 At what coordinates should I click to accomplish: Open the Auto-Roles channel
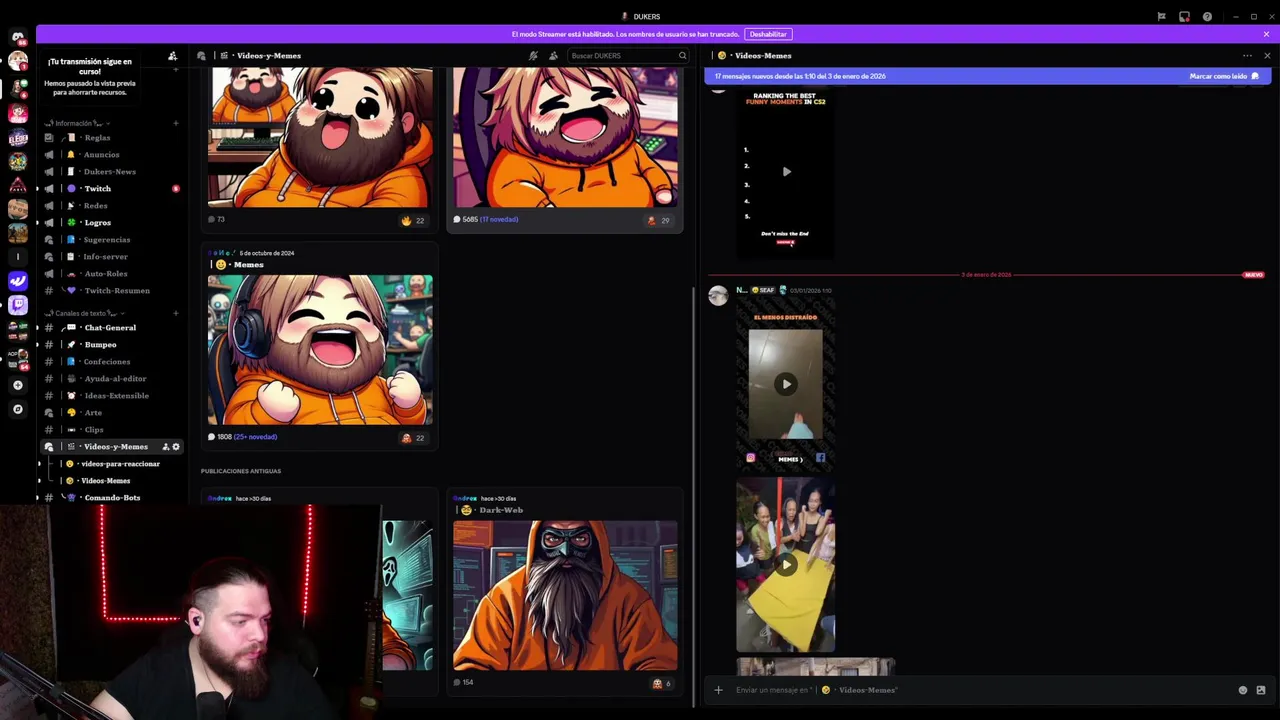click(112, 274)
